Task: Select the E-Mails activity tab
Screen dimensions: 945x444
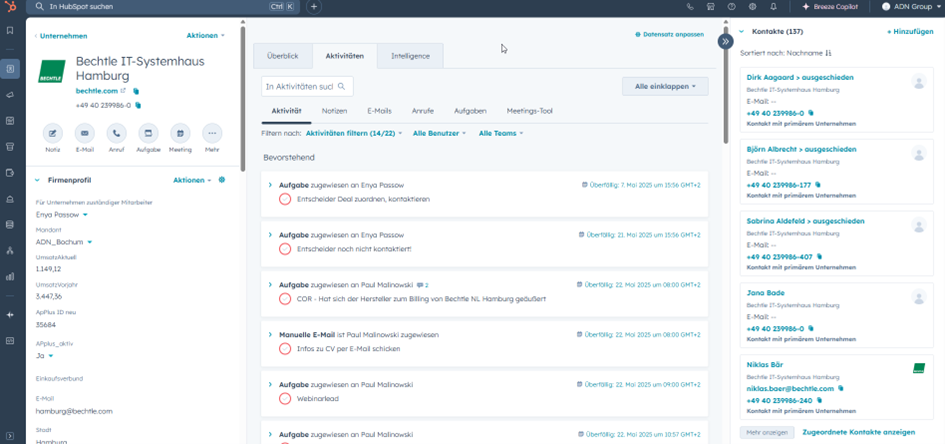Action: point(379,111)
